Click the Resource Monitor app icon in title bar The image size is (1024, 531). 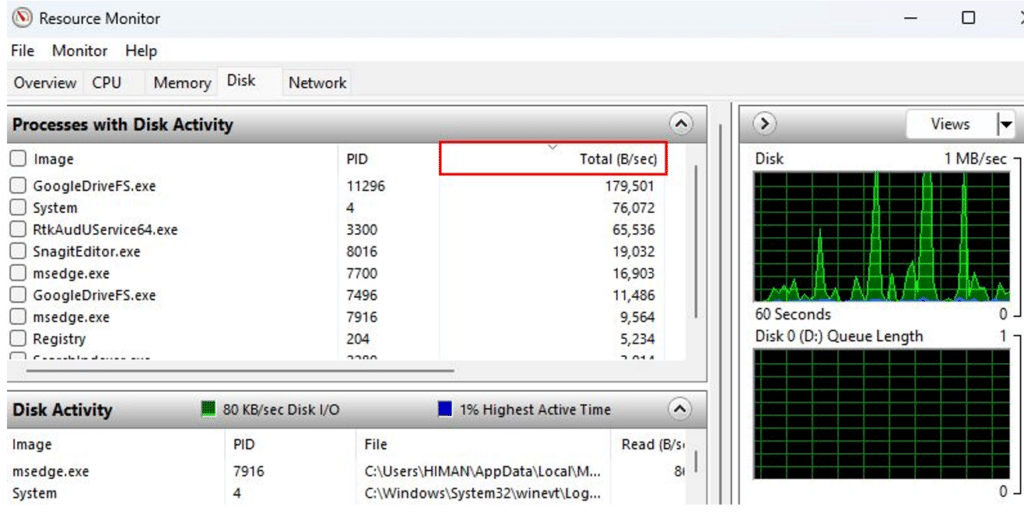point(21,18)
